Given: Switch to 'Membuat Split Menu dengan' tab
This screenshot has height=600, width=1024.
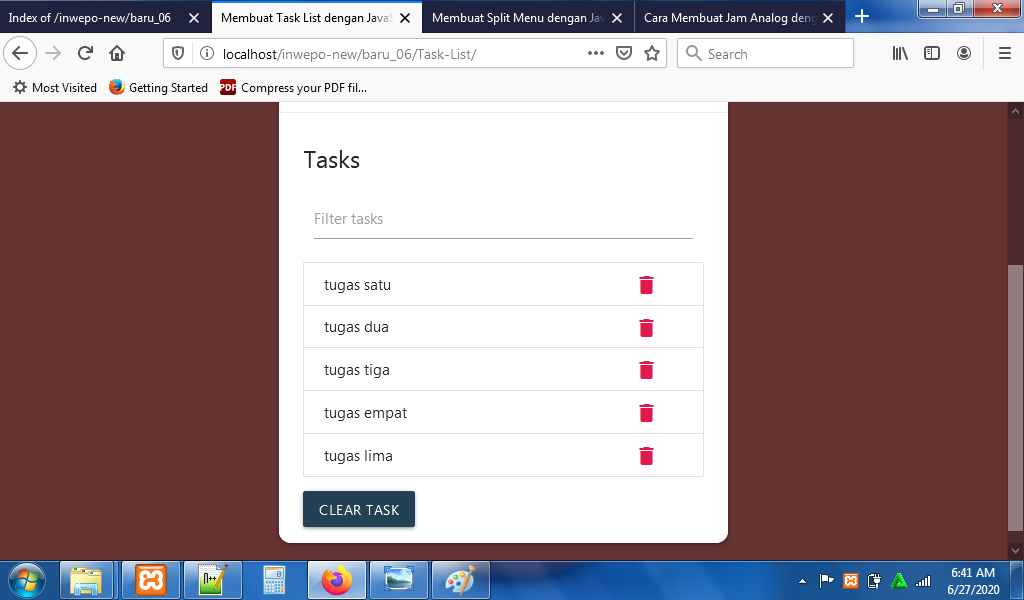Looking at the screenshot, I should (519, 18).
